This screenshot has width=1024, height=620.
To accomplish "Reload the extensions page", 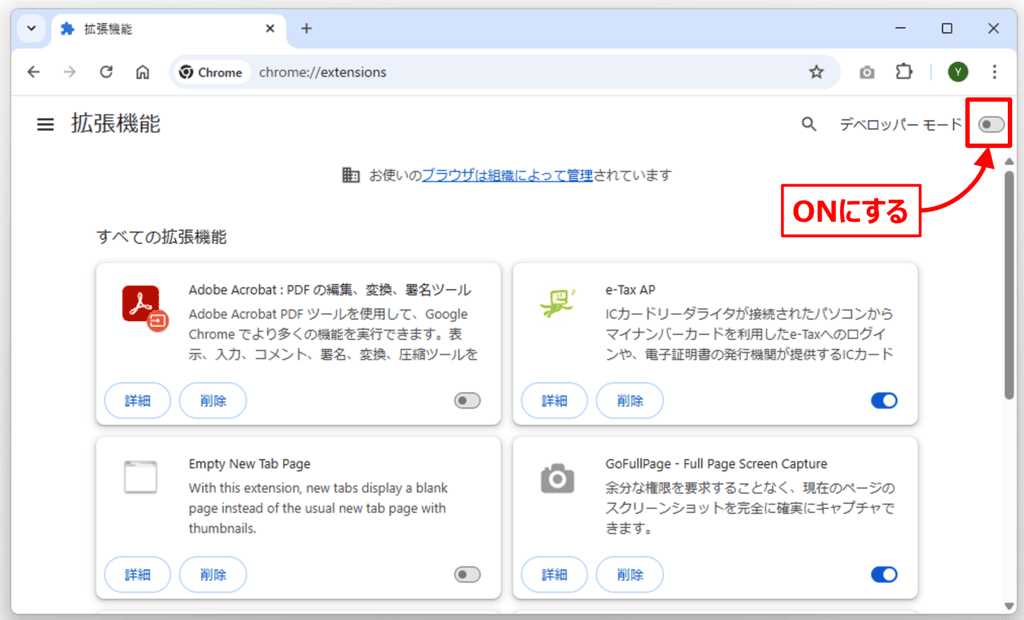I will 106,72.
